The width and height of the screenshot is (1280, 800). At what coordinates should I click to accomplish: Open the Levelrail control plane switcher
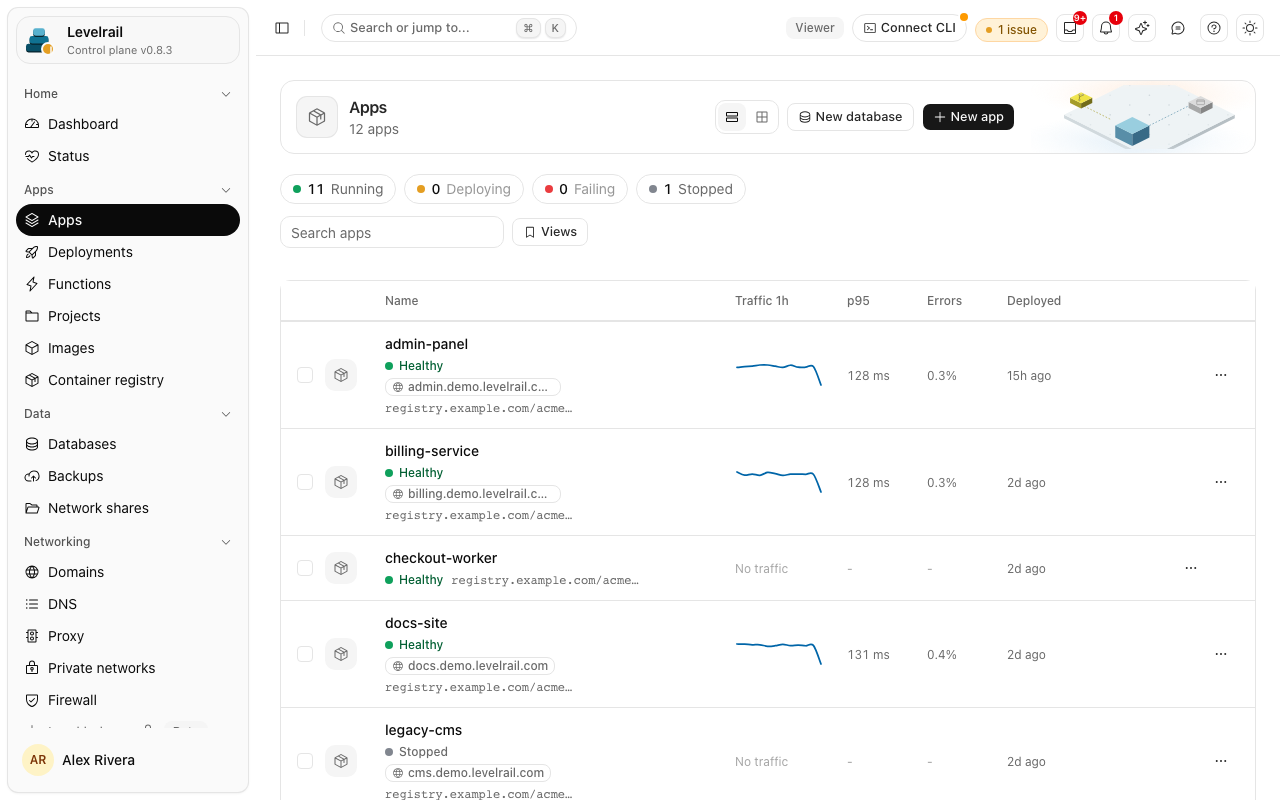(x=128, y=40)
